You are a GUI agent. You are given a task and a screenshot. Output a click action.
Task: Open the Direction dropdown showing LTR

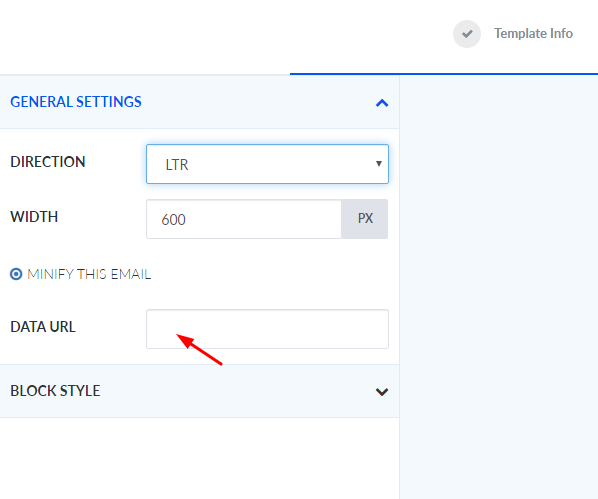(x=267, y=164)
